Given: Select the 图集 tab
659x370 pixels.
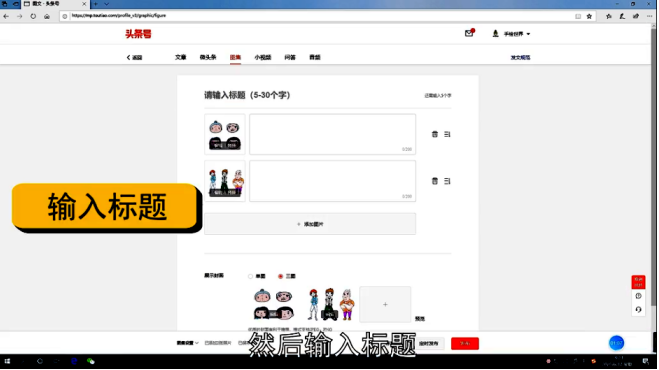Looking at the screenshot, I should click(235, 58).
